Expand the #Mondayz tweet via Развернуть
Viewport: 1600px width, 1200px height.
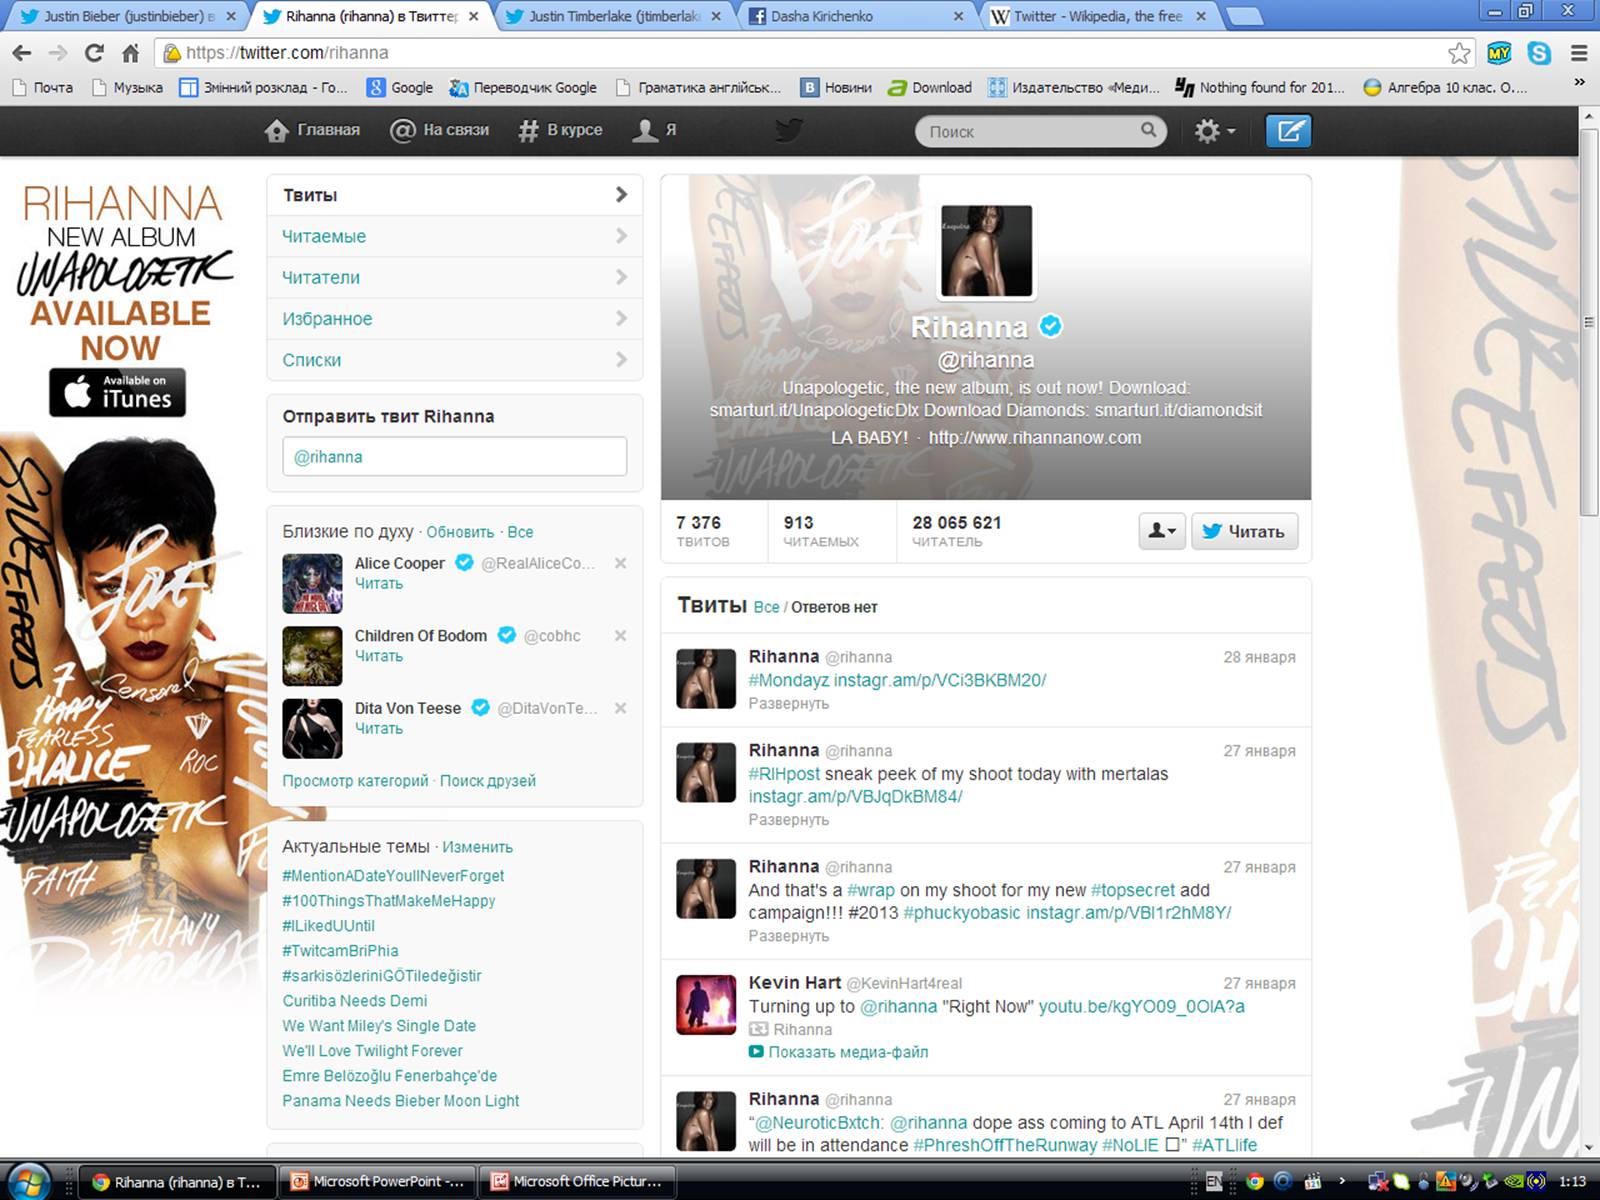(x=789, y=704)
